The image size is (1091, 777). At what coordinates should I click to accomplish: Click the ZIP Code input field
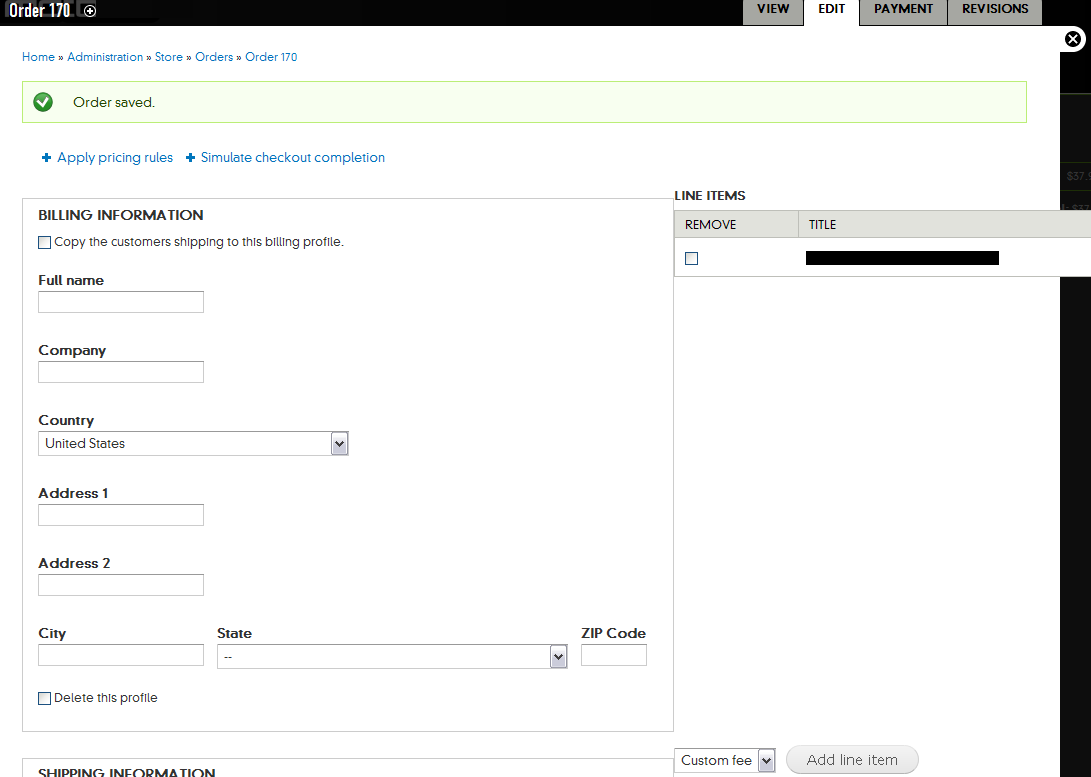tap(613, 655)
